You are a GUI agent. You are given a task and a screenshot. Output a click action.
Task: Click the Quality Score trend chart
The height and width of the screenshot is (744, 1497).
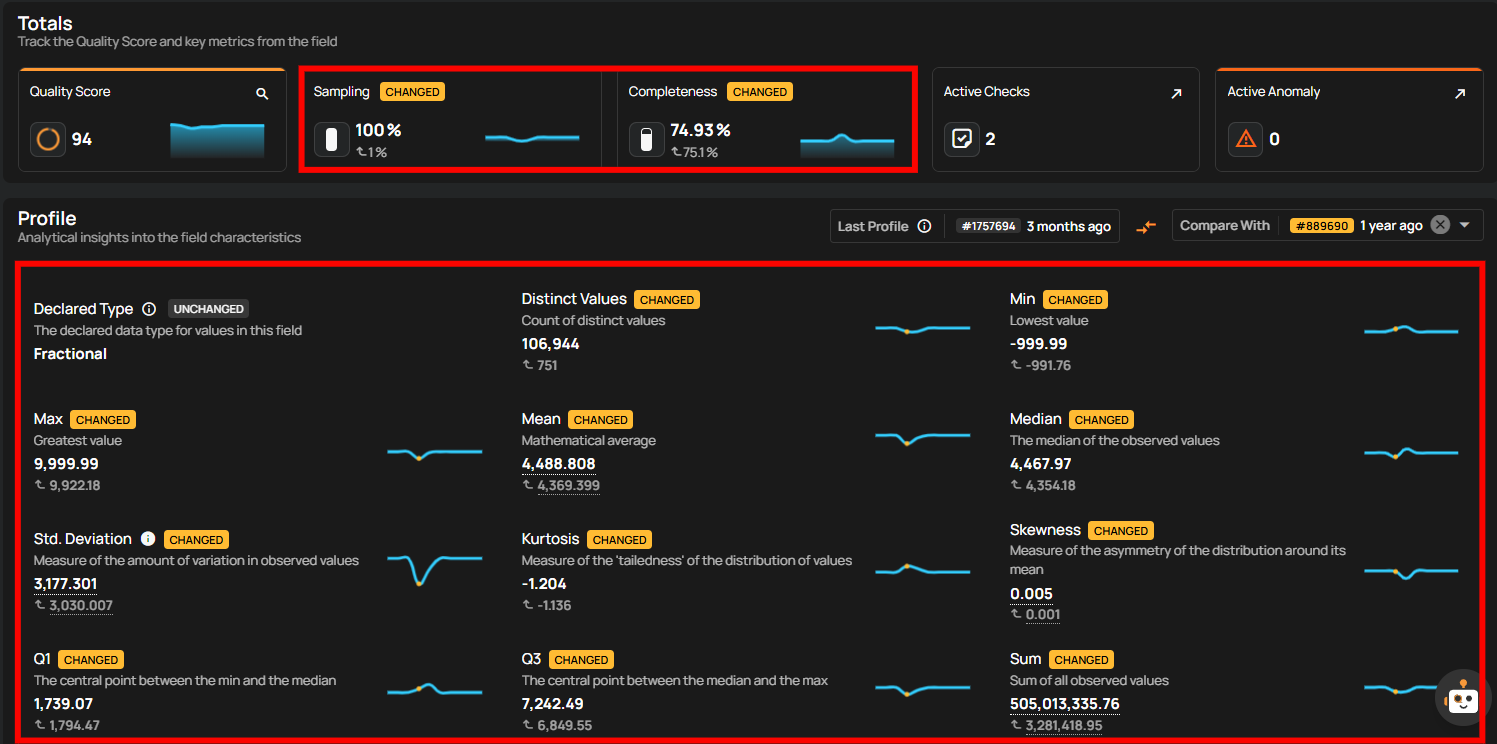point(217,139)
